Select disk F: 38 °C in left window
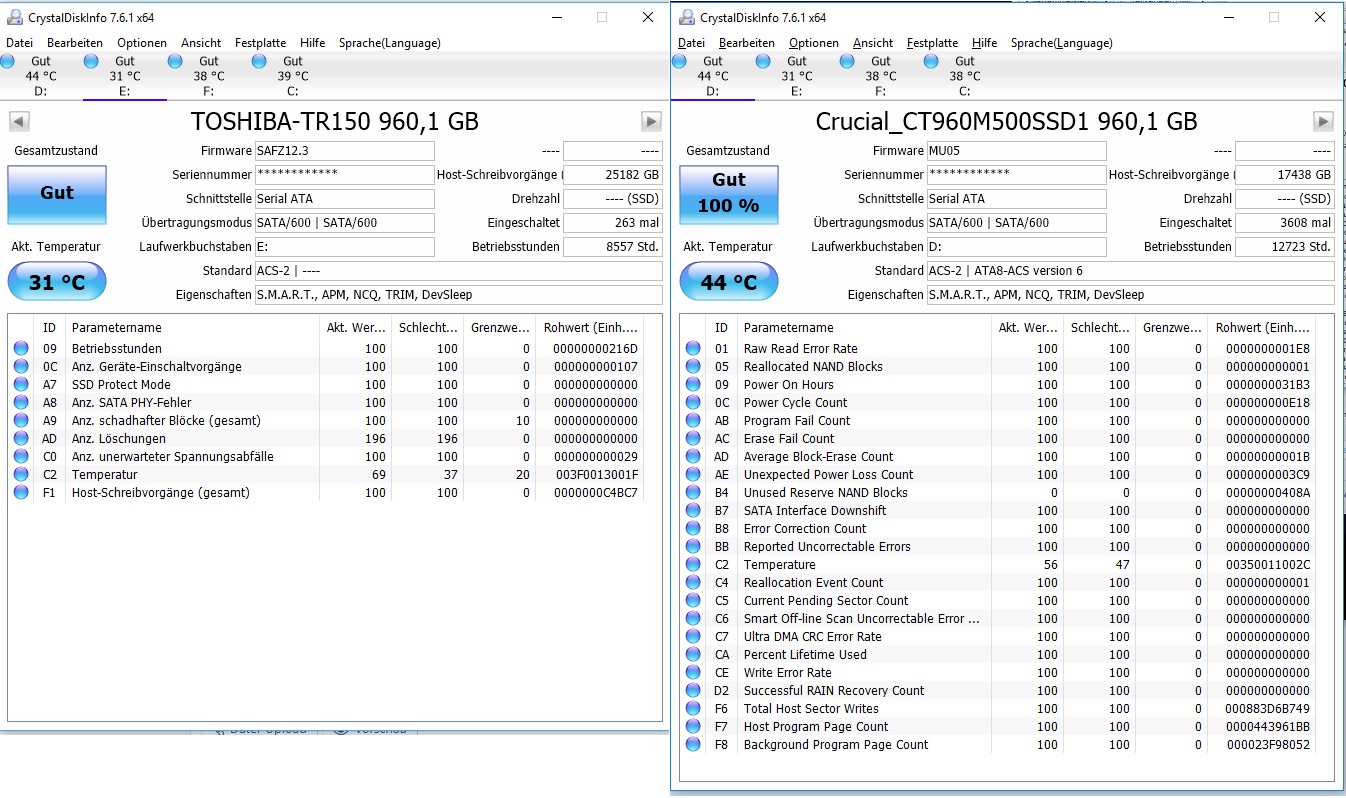Viewport: 1346px width, 798px height. (x=209, y=76)
